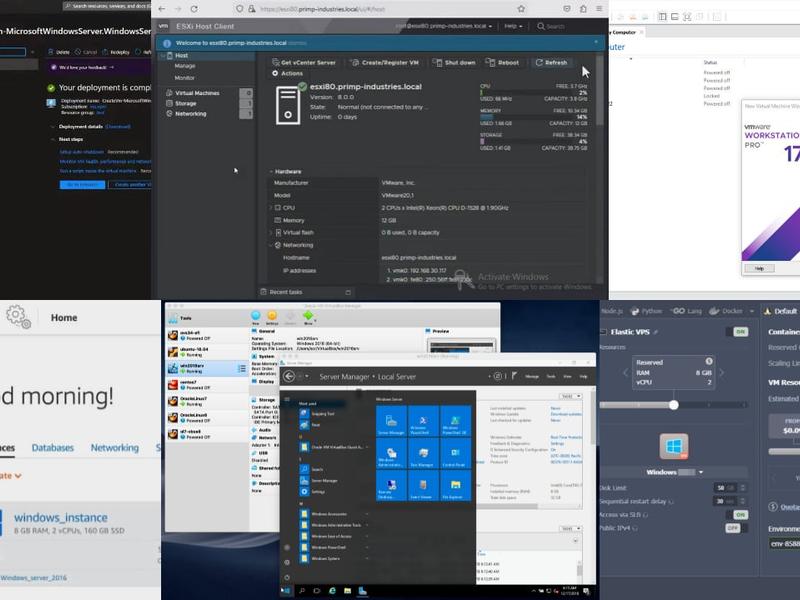
Task: Open Monitor under Host in ESXi navigator
Action: (184, 78)
